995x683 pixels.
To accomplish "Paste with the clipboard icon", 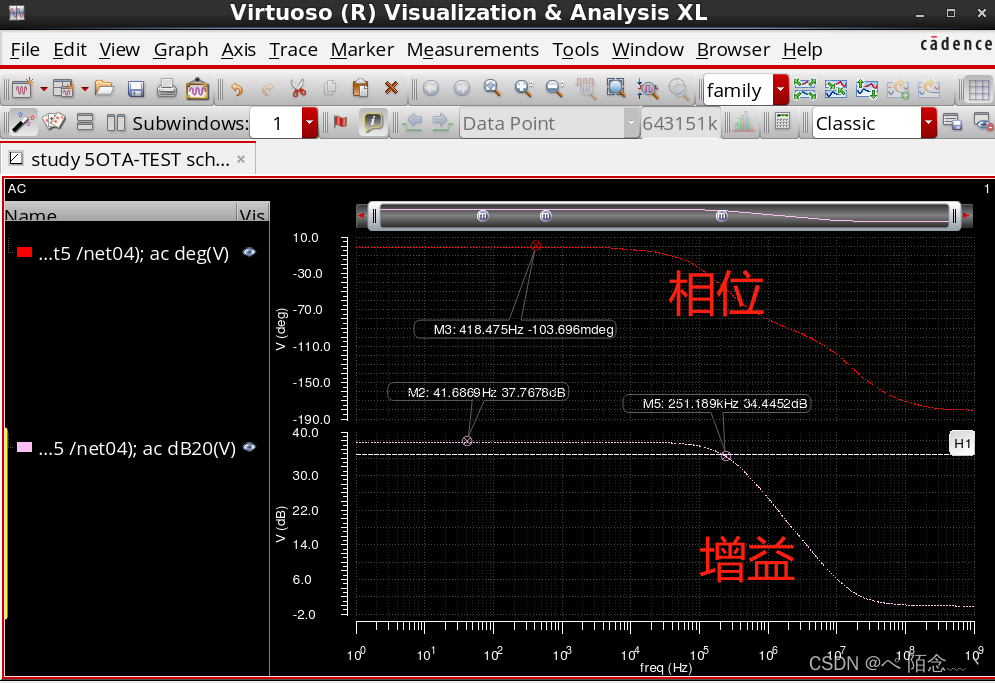I will click(360, 89).
